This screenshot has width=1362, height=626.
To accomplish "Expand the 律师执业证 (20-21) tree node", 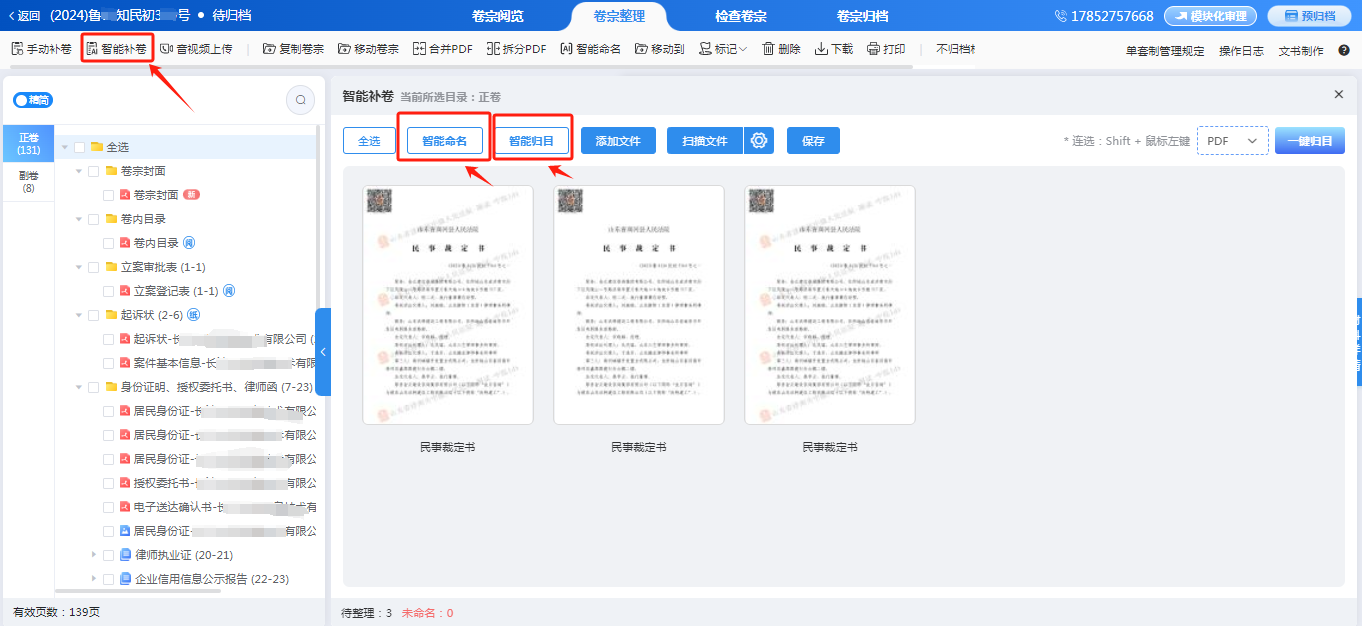I will pyautogui.click(x=95, y=555).
